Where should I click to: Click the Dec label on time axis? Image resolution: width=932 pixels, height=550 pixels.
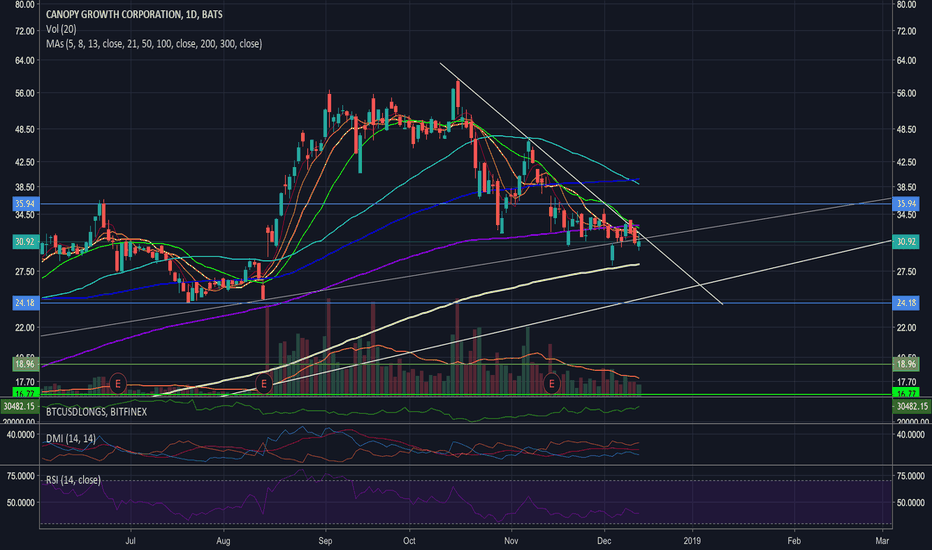pos(604,540)
